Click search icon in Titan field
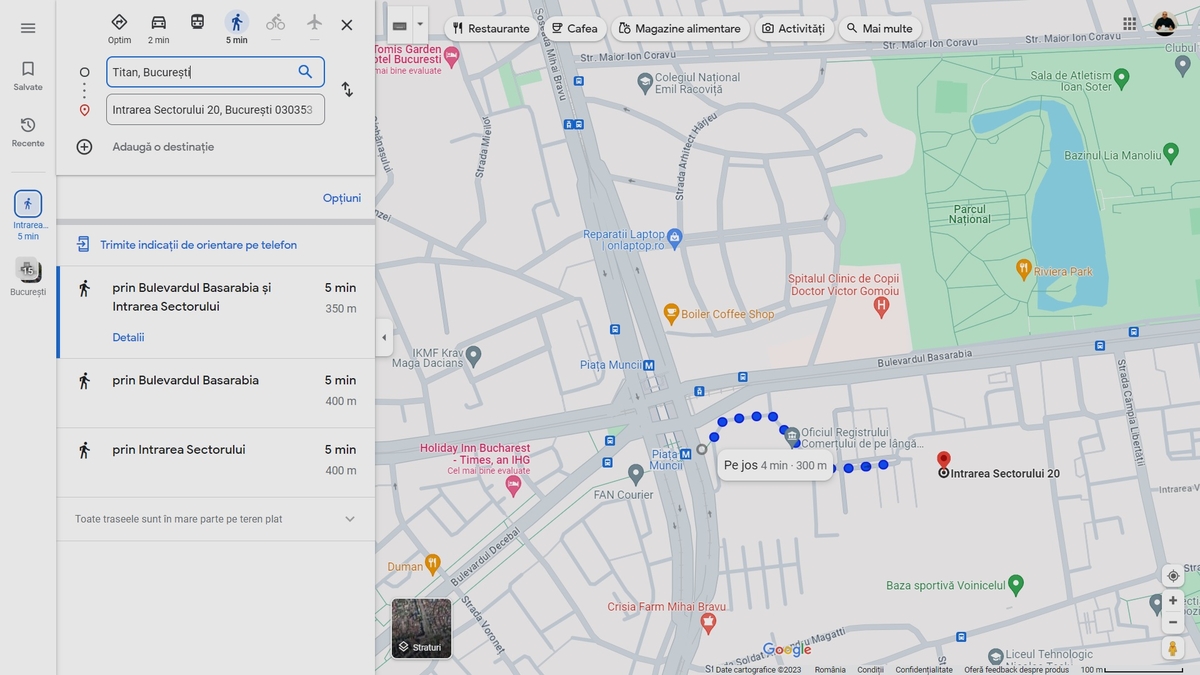1200x675 pixels. 306,72
